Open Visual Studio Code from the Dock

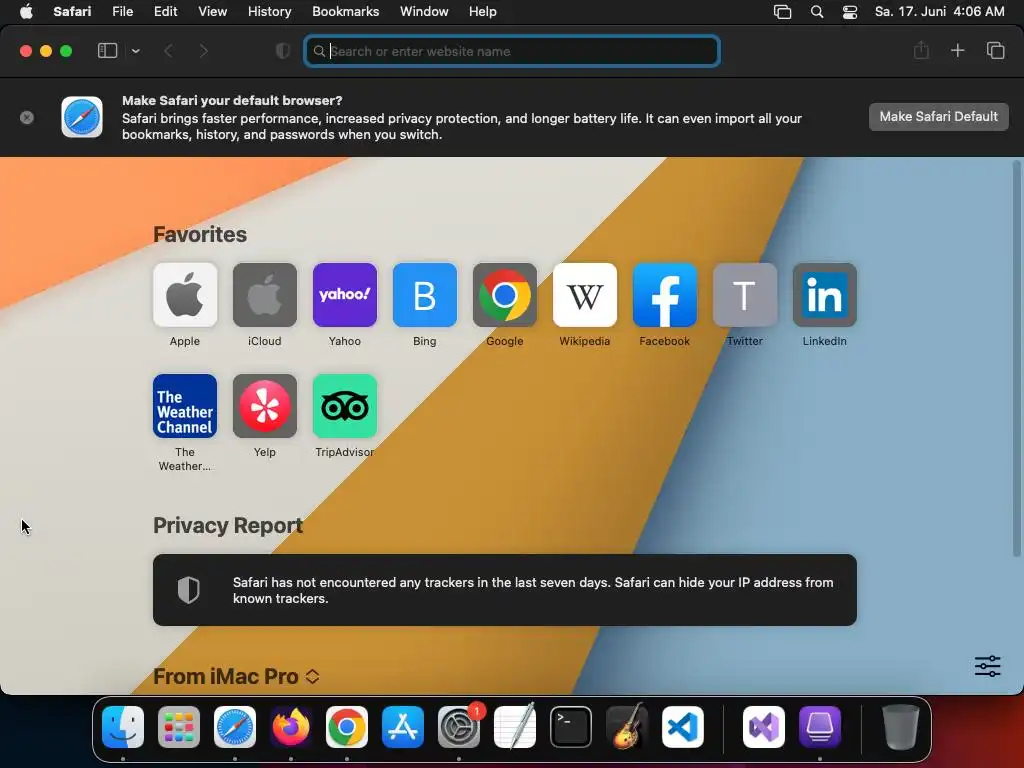(682, 727)
